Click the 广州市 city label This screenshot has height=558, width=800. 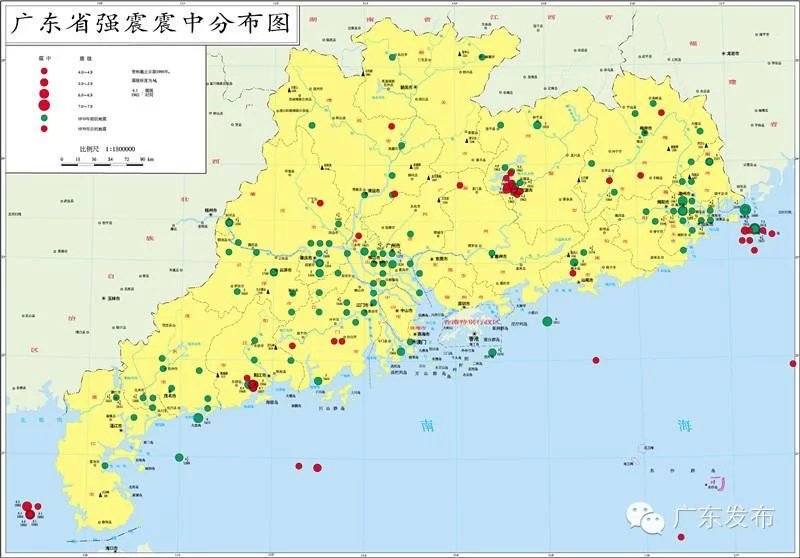pyautogui.click(x=393, y=246)
